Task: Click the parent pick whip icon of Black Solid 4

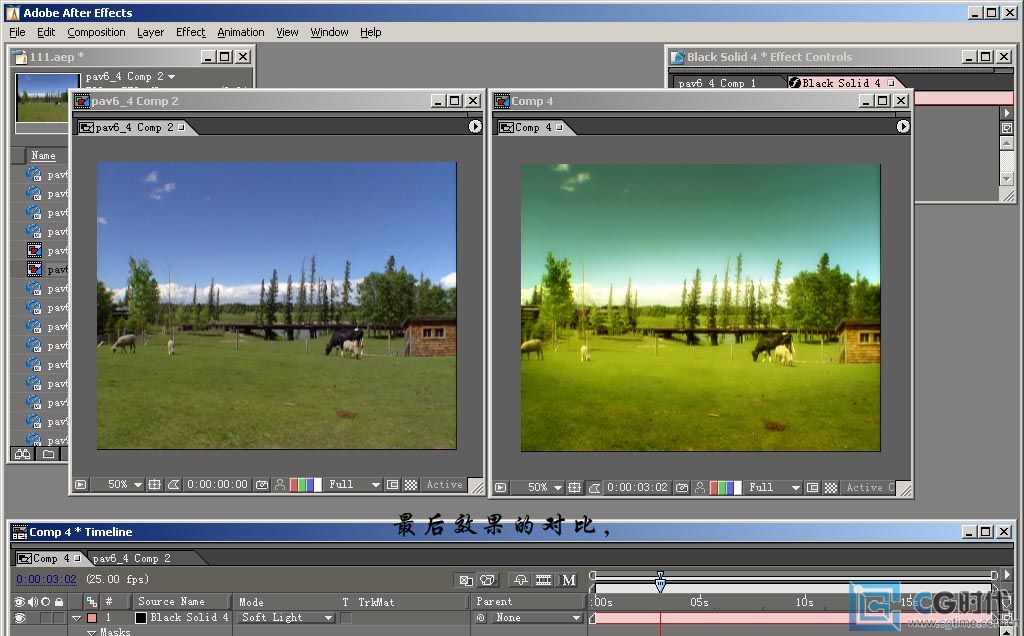Action: (x=481, y=618)
